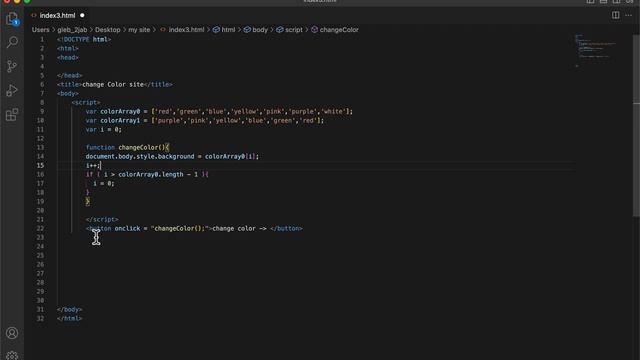Open the Run and Debug view

(x=12, y=90)
